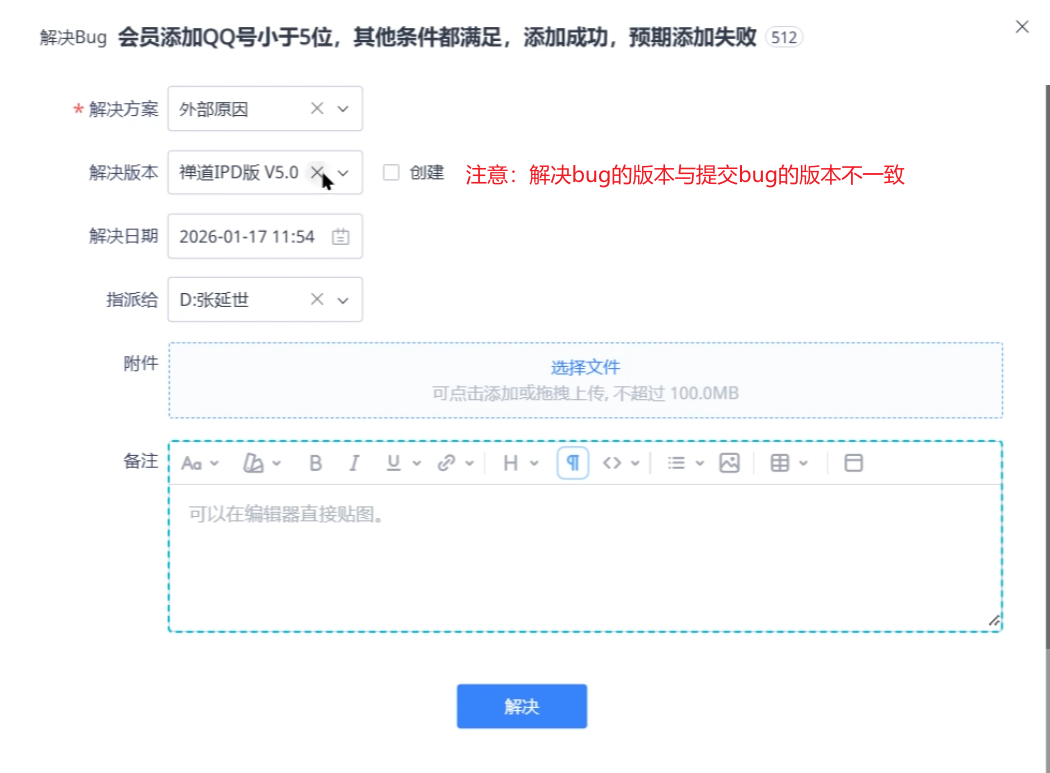Open the heading H dropdown

[x=511, y=463]
